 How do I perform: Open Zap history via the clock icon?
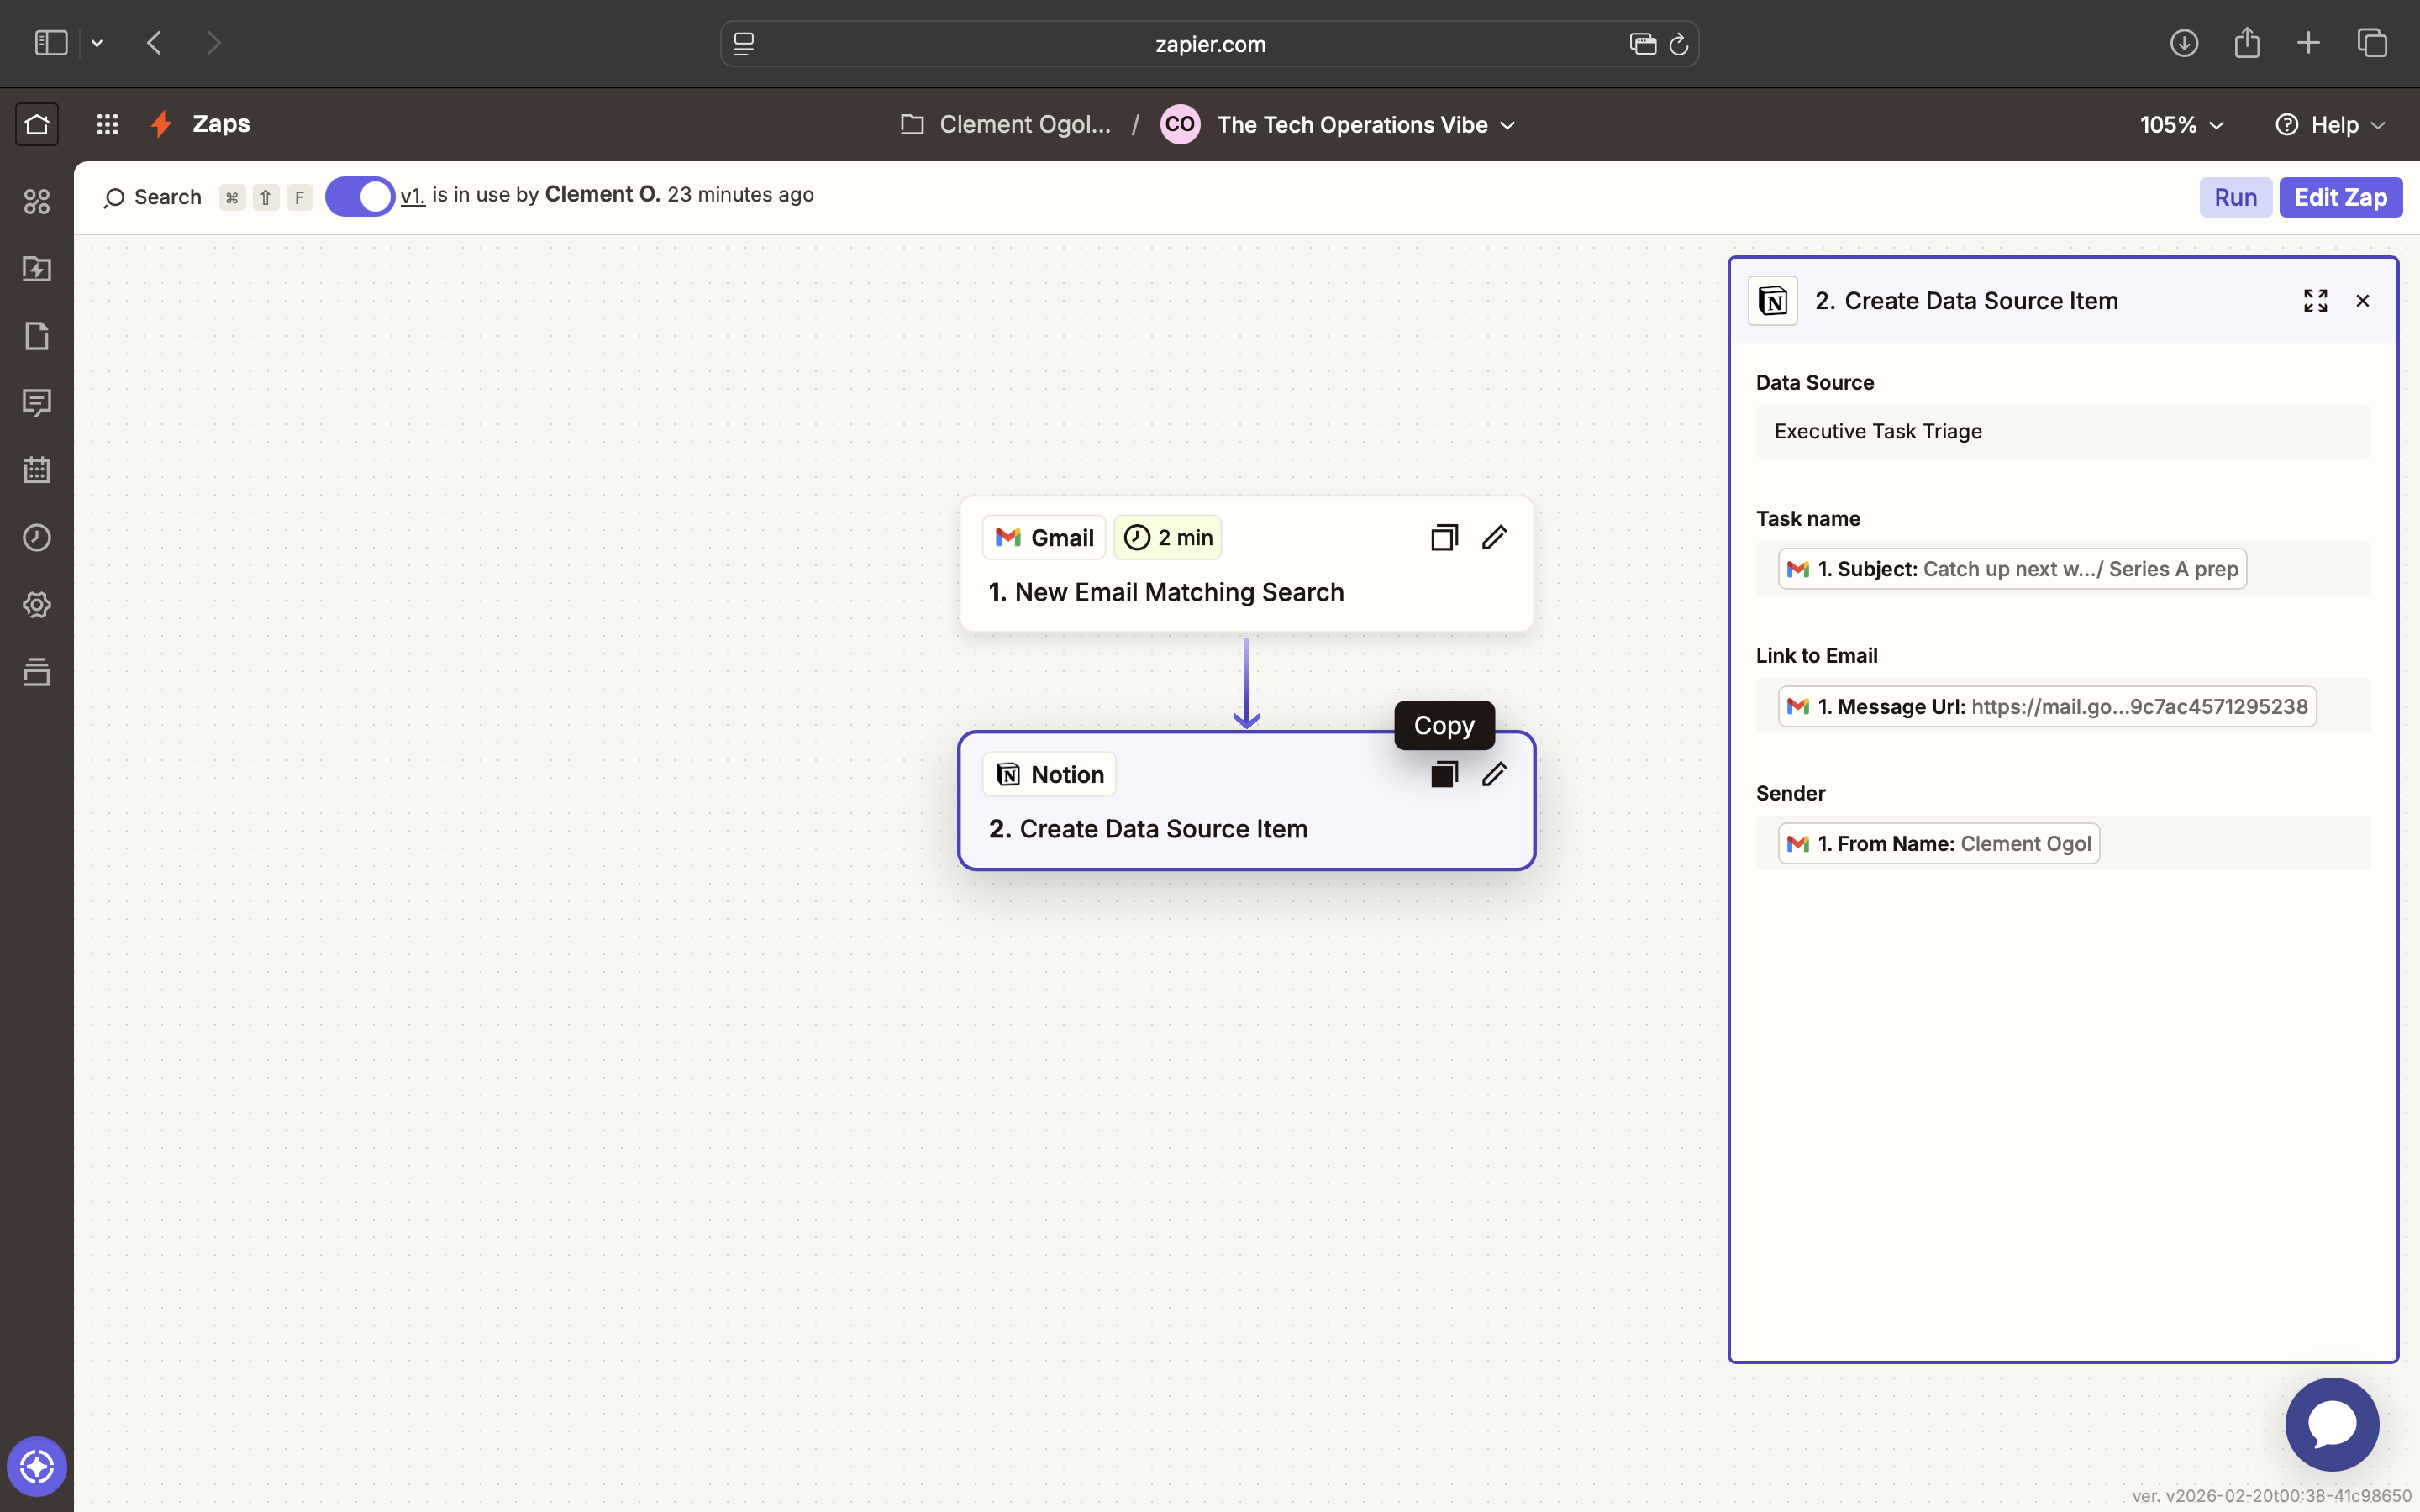click(37, 537)
